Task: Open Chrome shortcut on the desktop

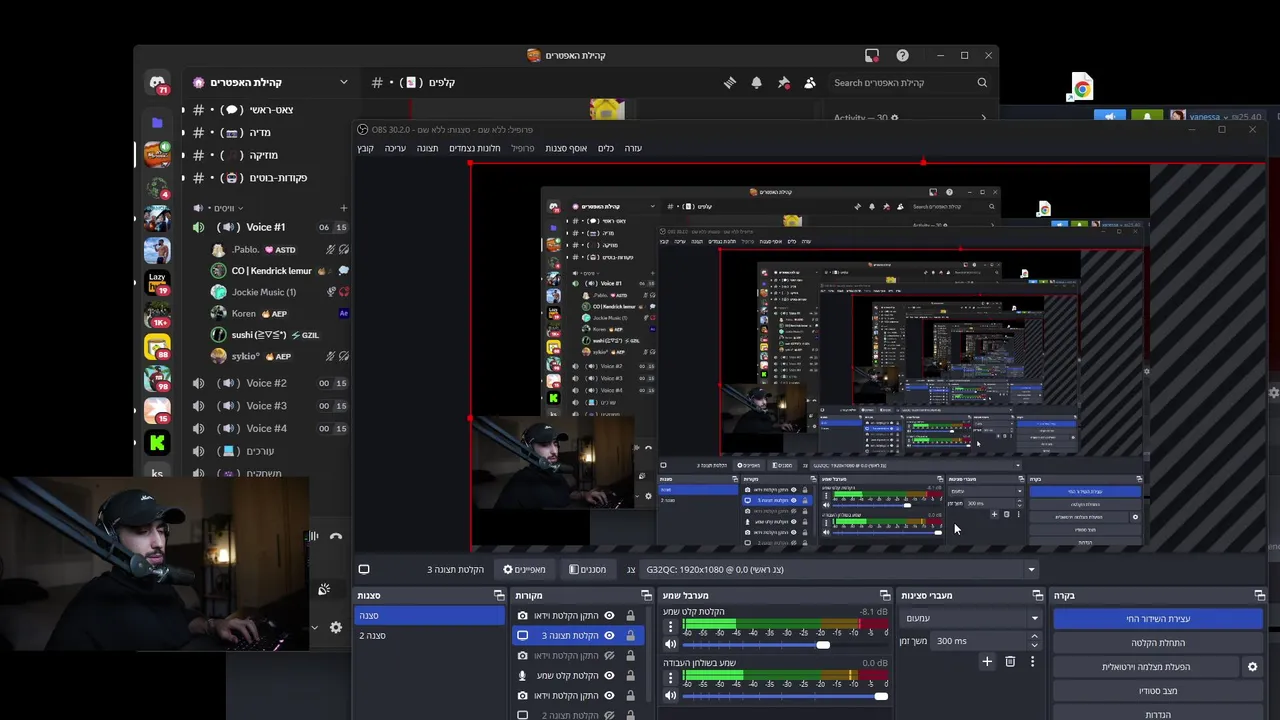Action: [1081, 88]
